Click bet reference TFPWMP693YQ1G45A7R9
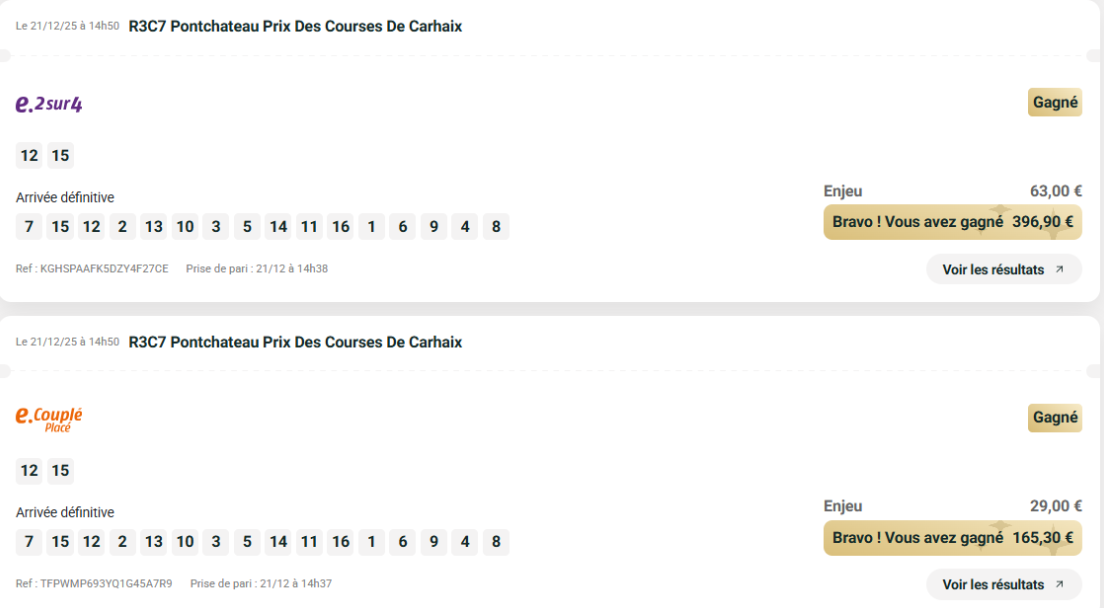The height and width of the screenshot is (608, 1104). pos(106,583)
